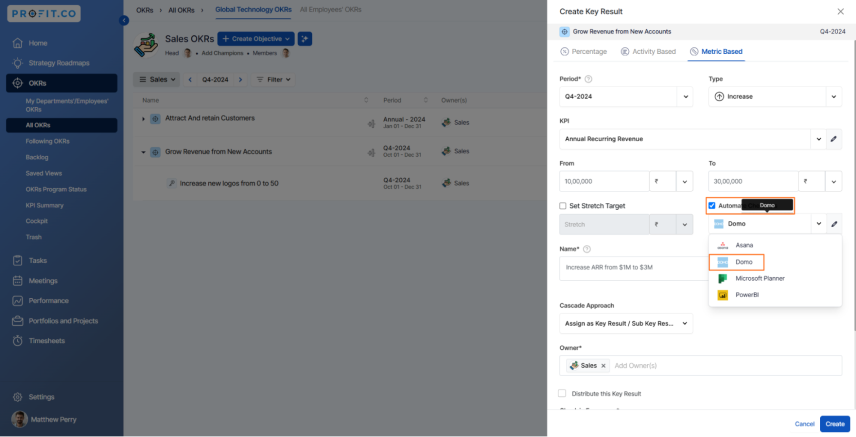Select Domo from integration list

775,262
